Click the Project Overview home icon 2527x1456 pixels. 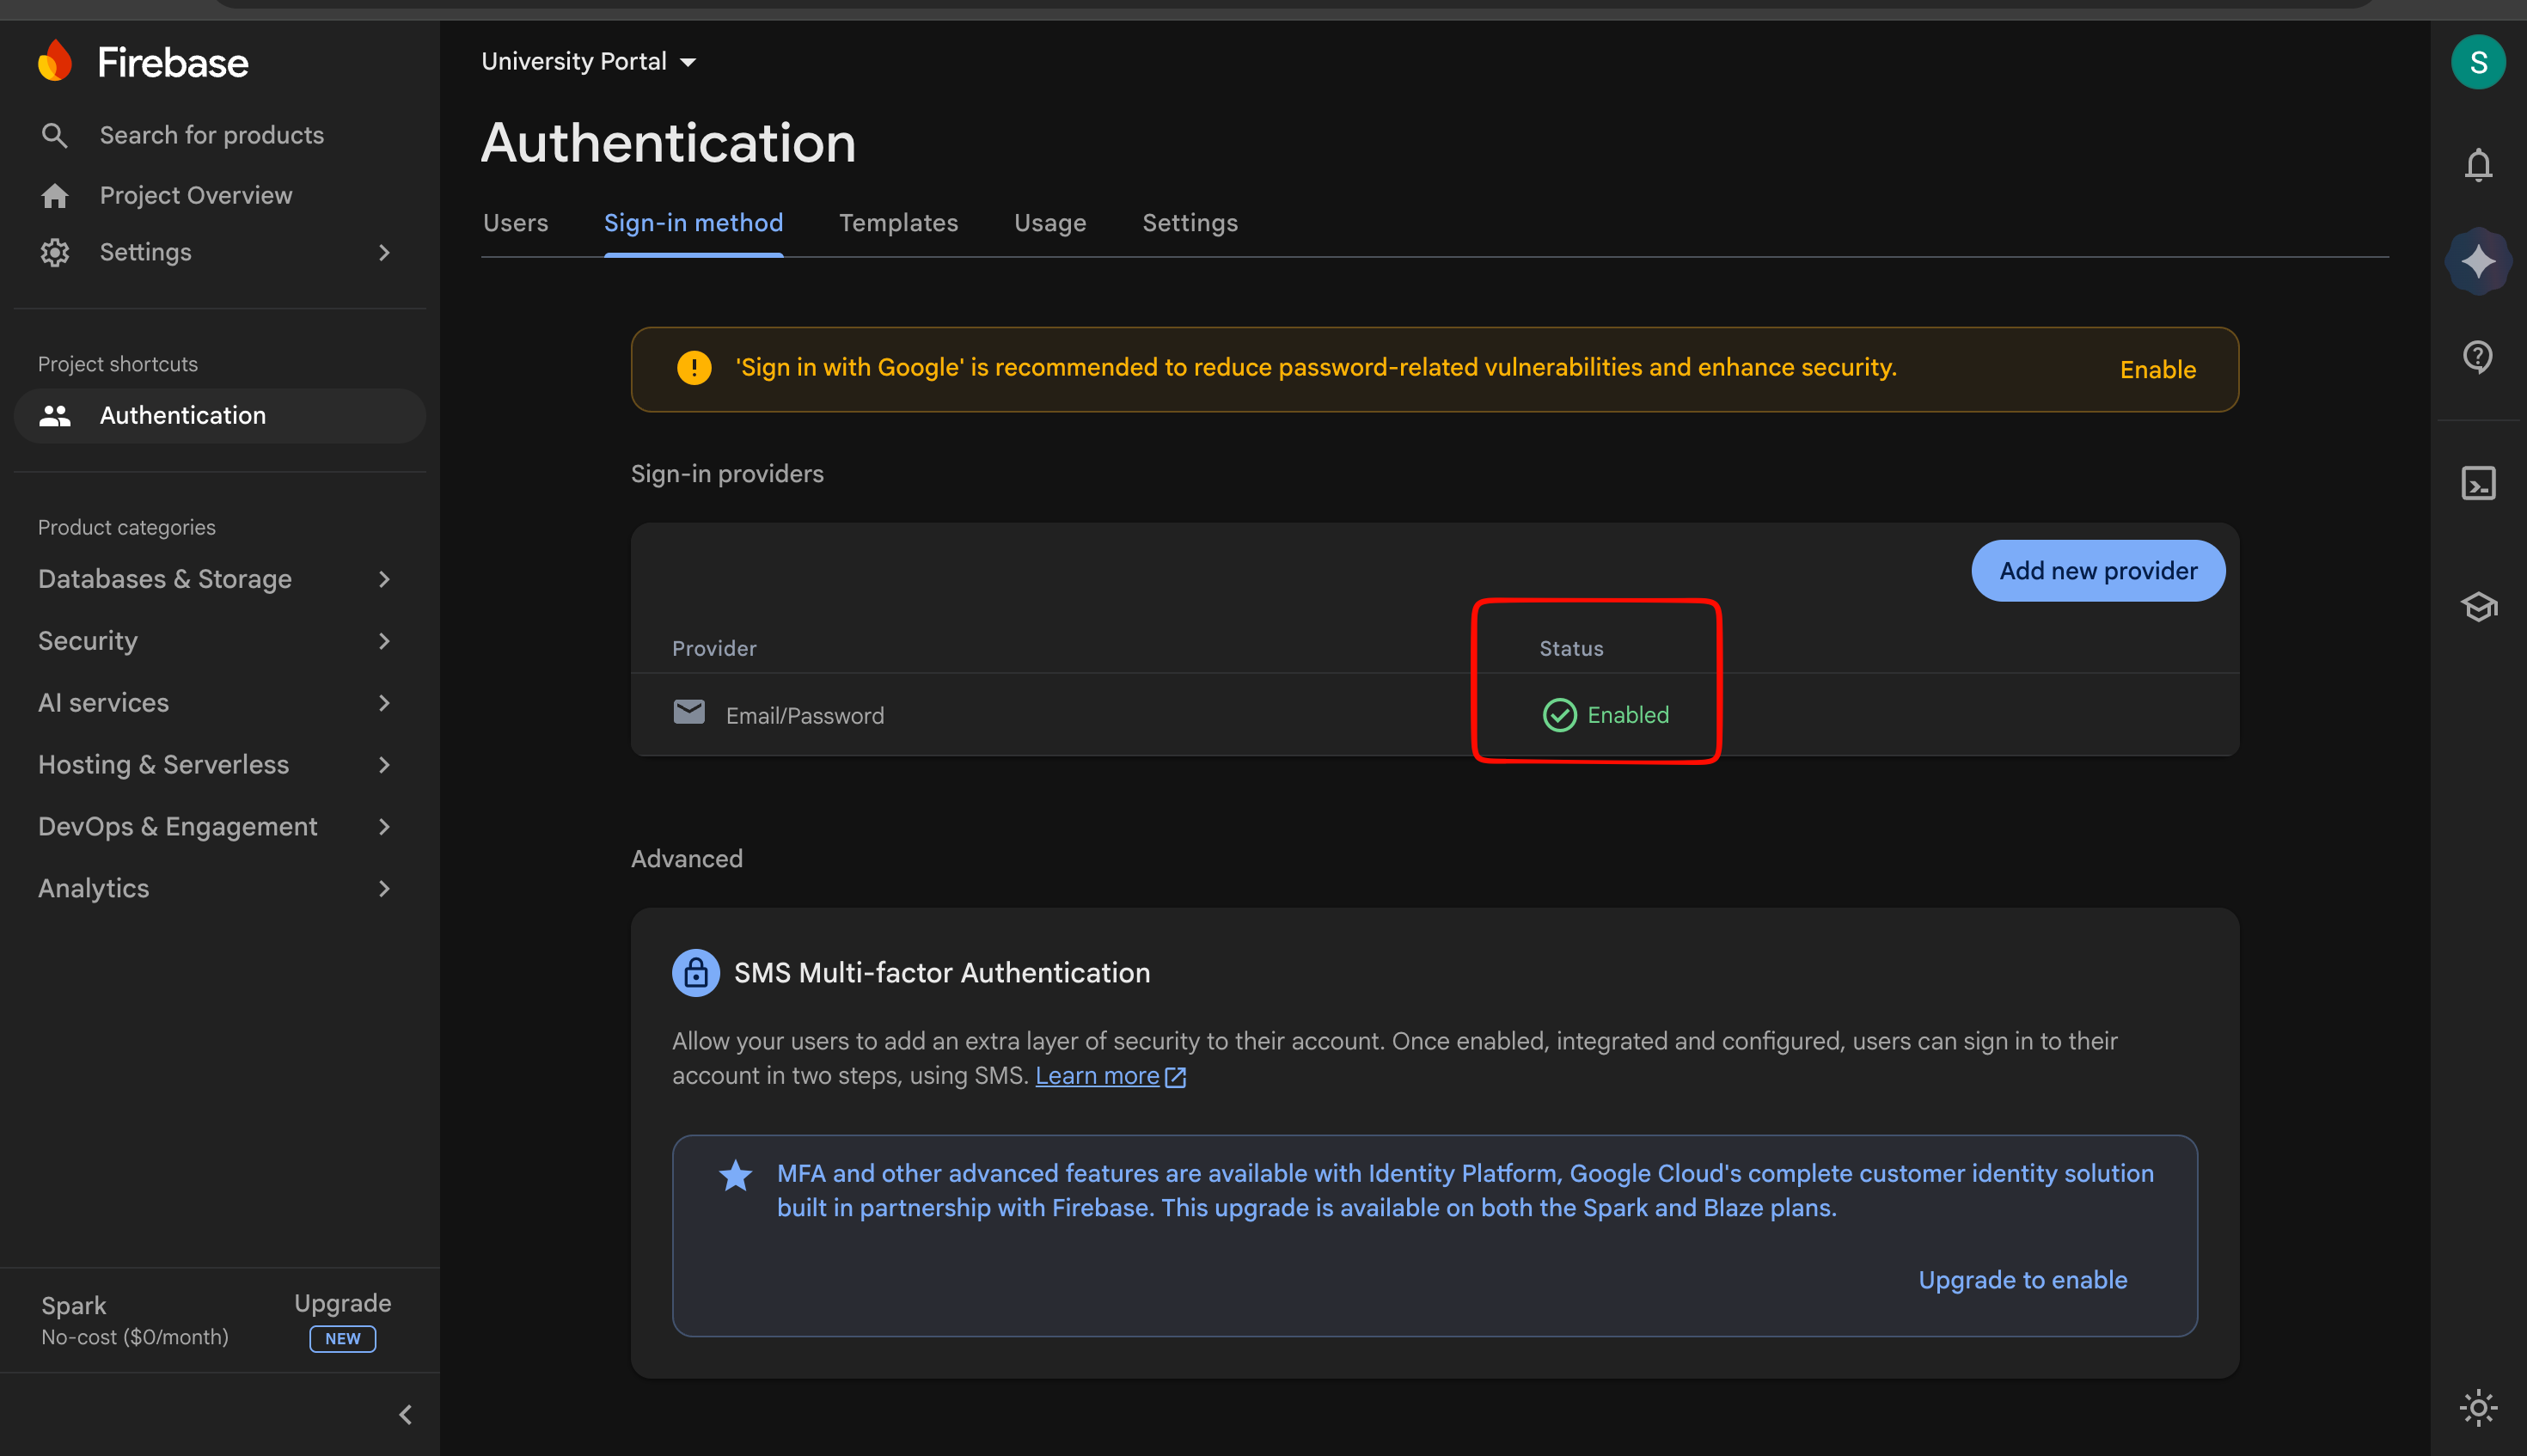55,195
